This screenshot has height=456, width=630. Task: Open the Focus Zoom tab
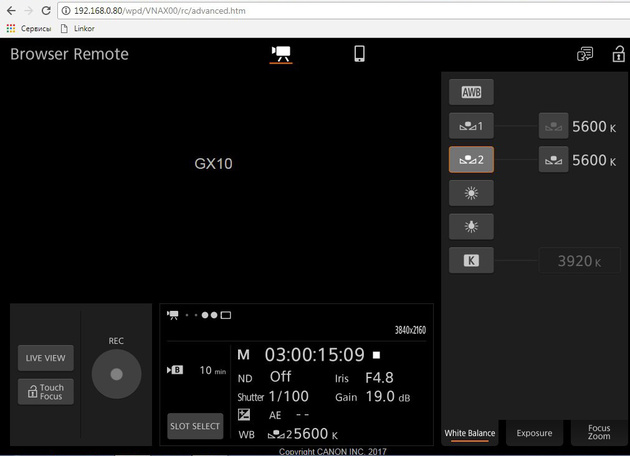[599, 432]
